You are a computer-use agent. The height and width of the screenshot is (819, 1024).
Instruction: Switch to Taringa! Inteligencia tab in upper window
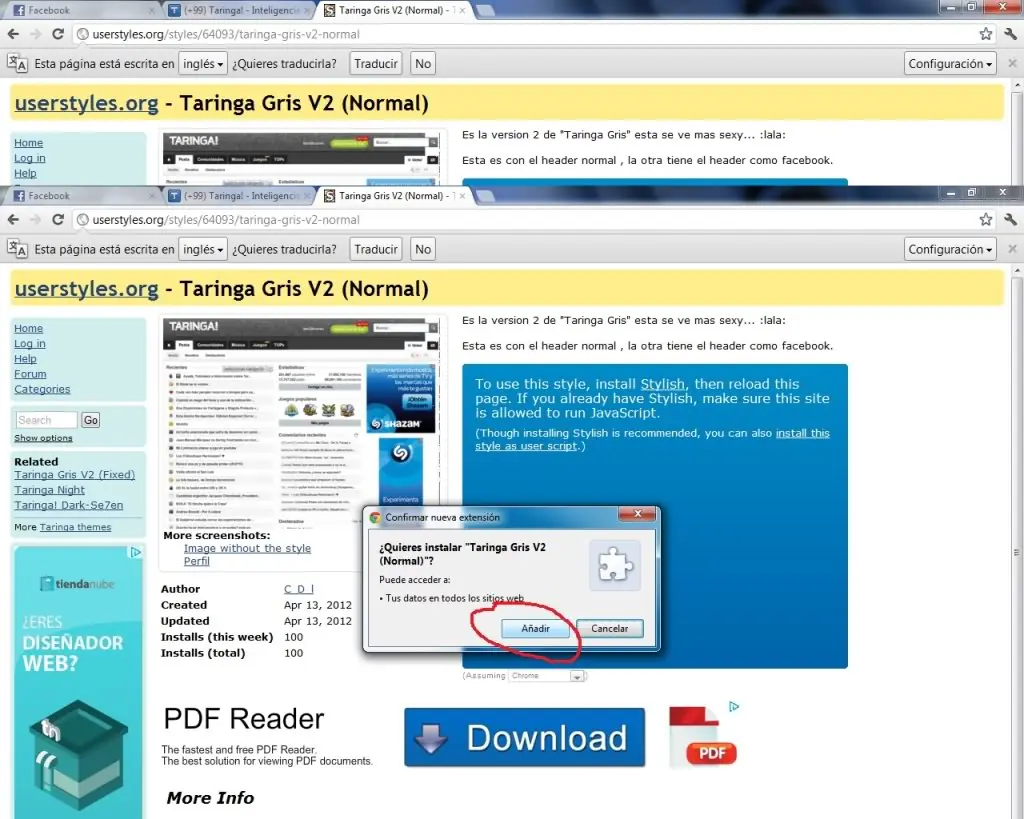238,10
